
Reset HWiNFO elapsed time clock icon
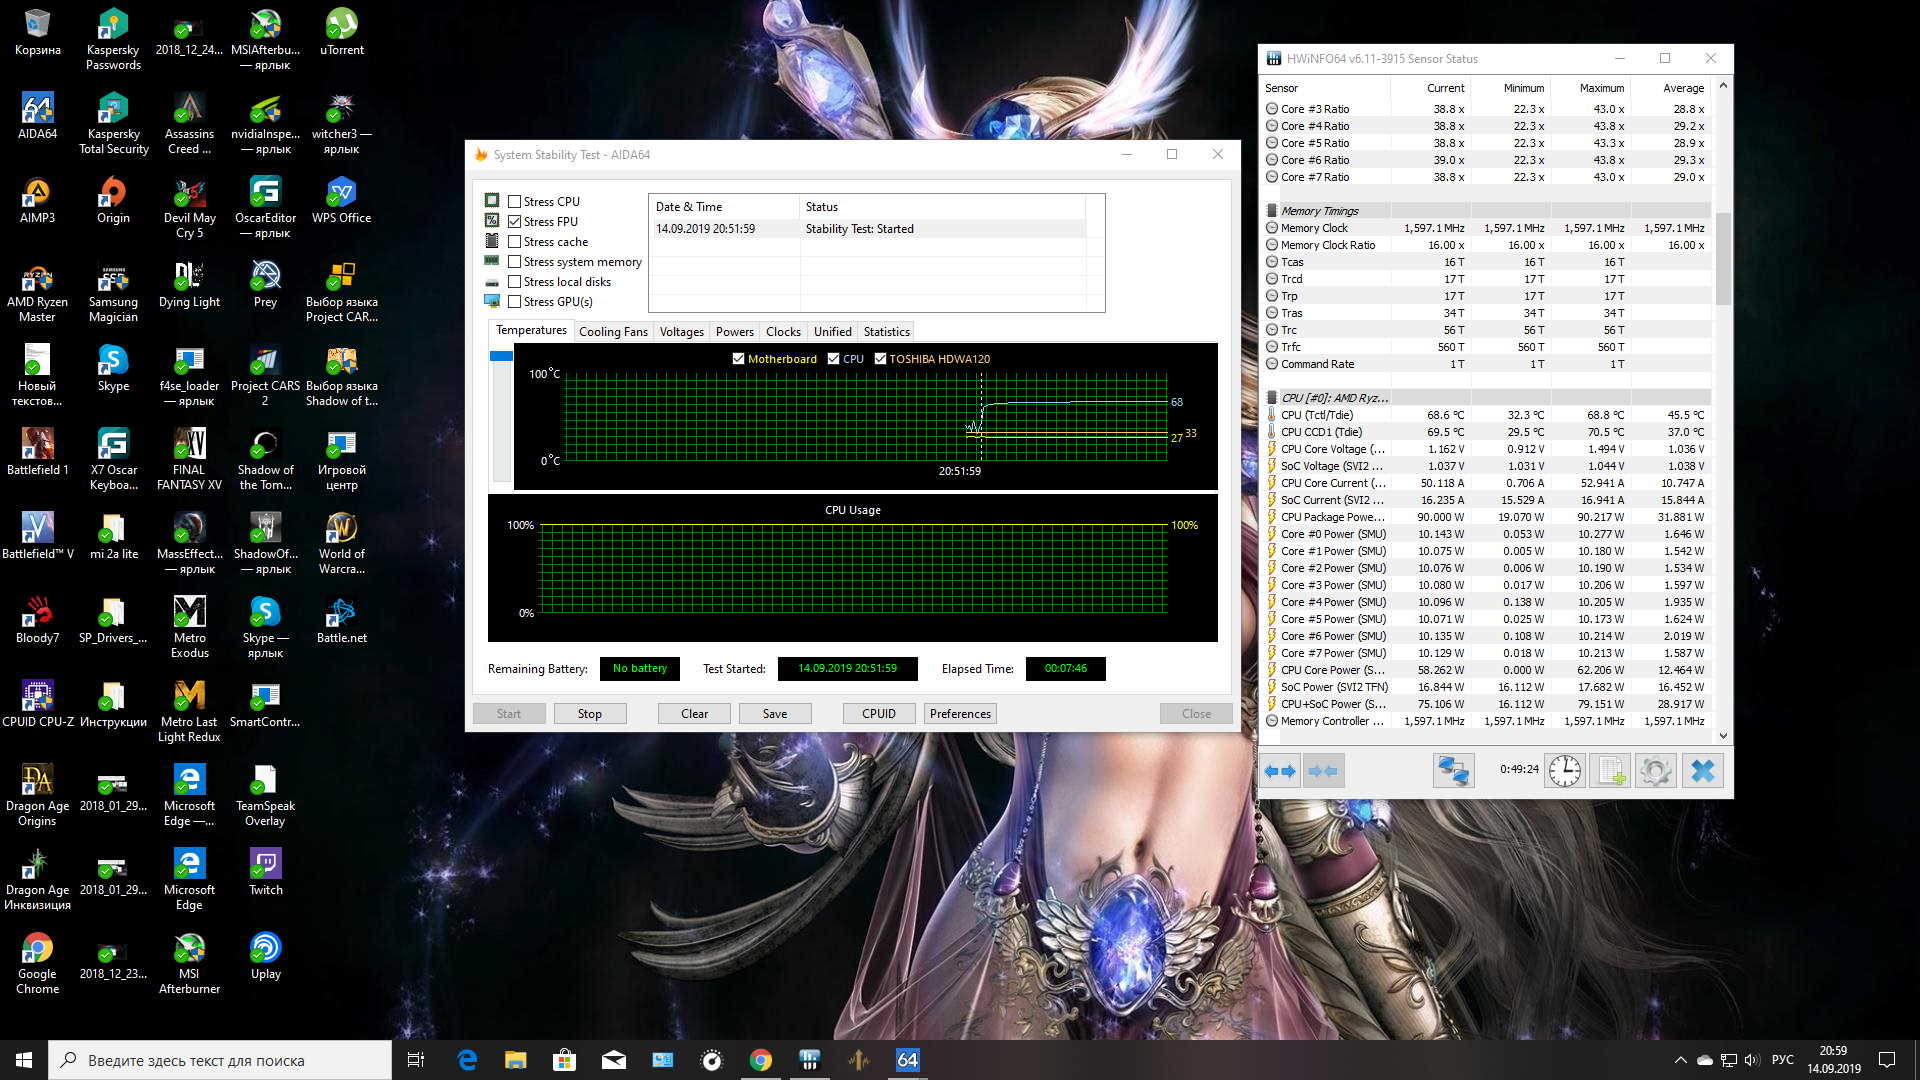click(x=1565, y=771)
